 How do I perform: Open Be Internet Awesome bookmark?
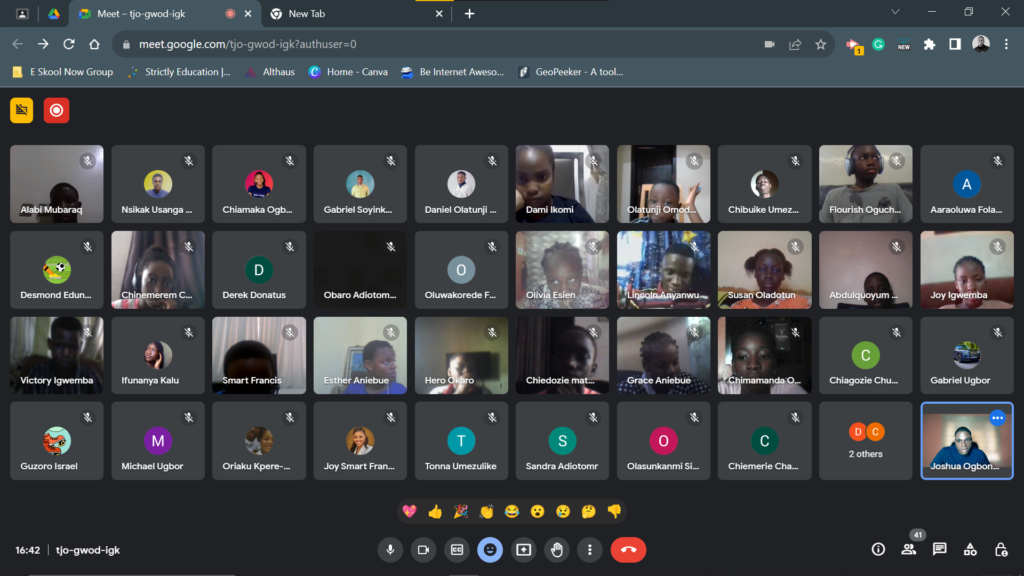(x=453, y=72)
